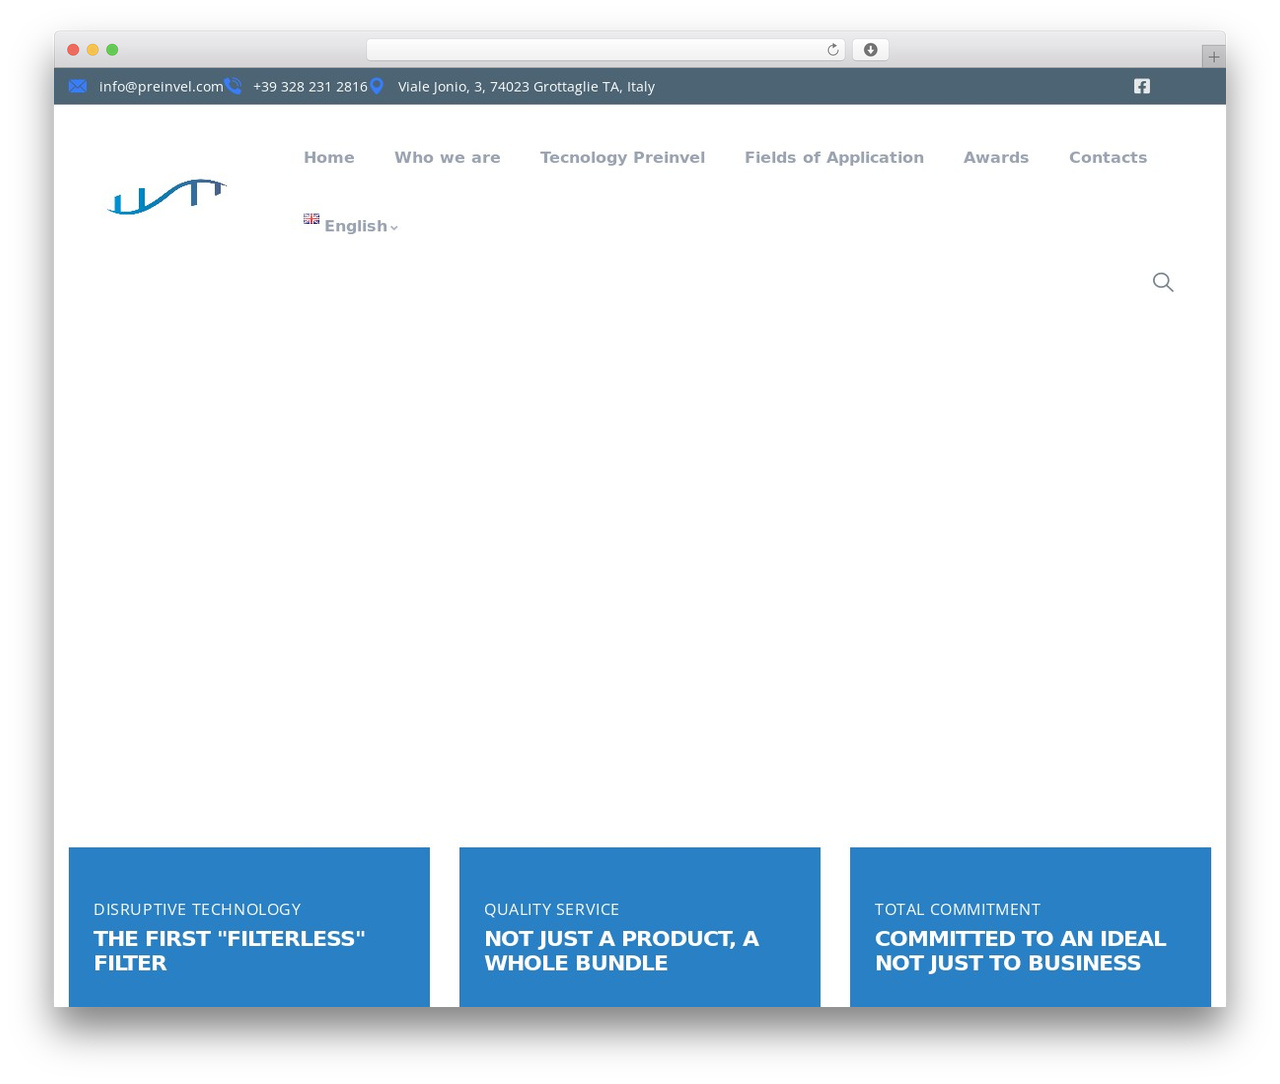Click the green maximize window button

pyautogui.click(x=112, y=50)
